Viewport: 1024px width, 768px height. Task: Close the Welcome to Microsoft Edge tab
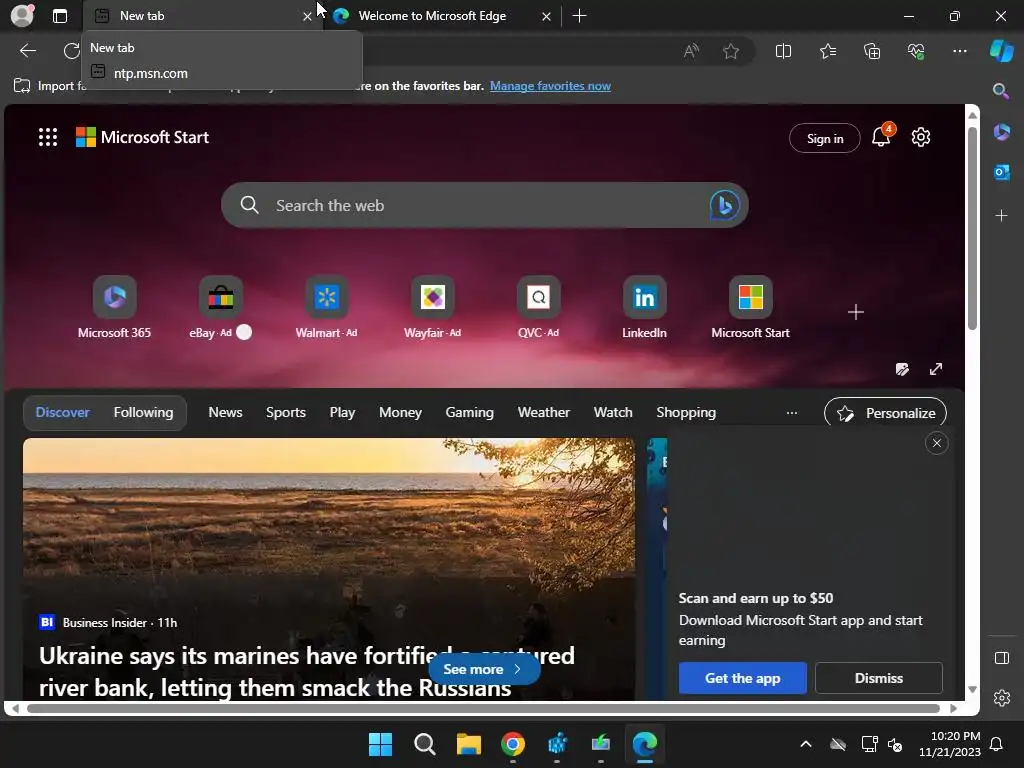546,16
